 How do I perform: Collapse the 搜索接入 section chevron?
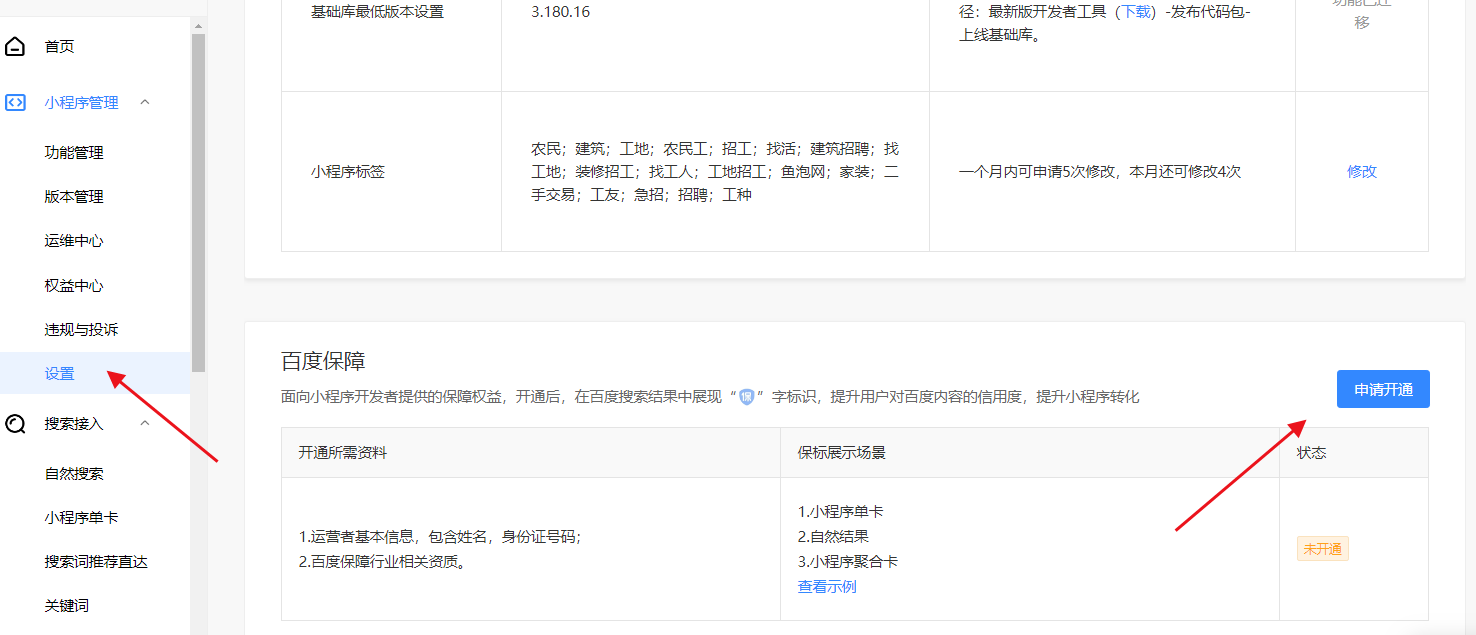point(145,423)
